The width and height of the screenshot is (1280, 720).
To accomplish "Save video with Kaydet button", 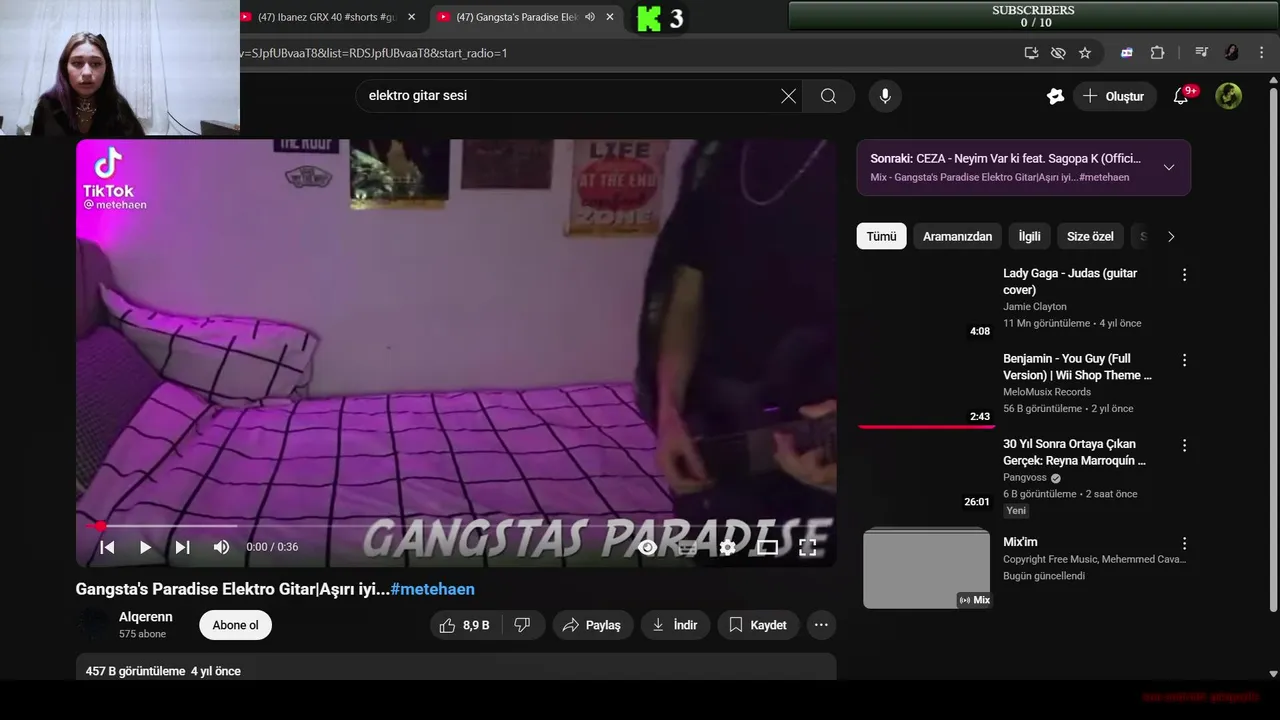I will tap(757, 625).
